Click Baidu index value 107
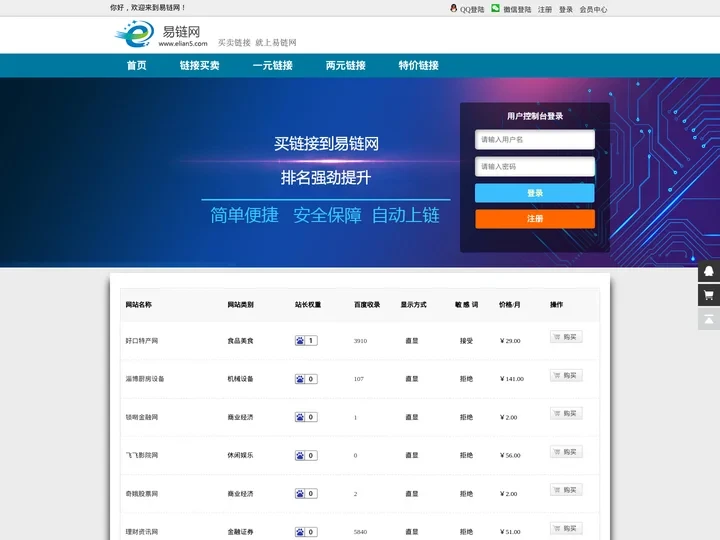This screenshot has height=540, width=720. click(x=359, y=379)
